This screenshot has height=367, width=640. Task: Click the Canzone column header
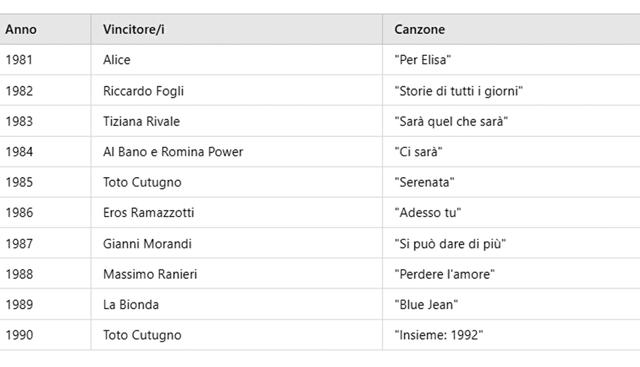[511, 29]
